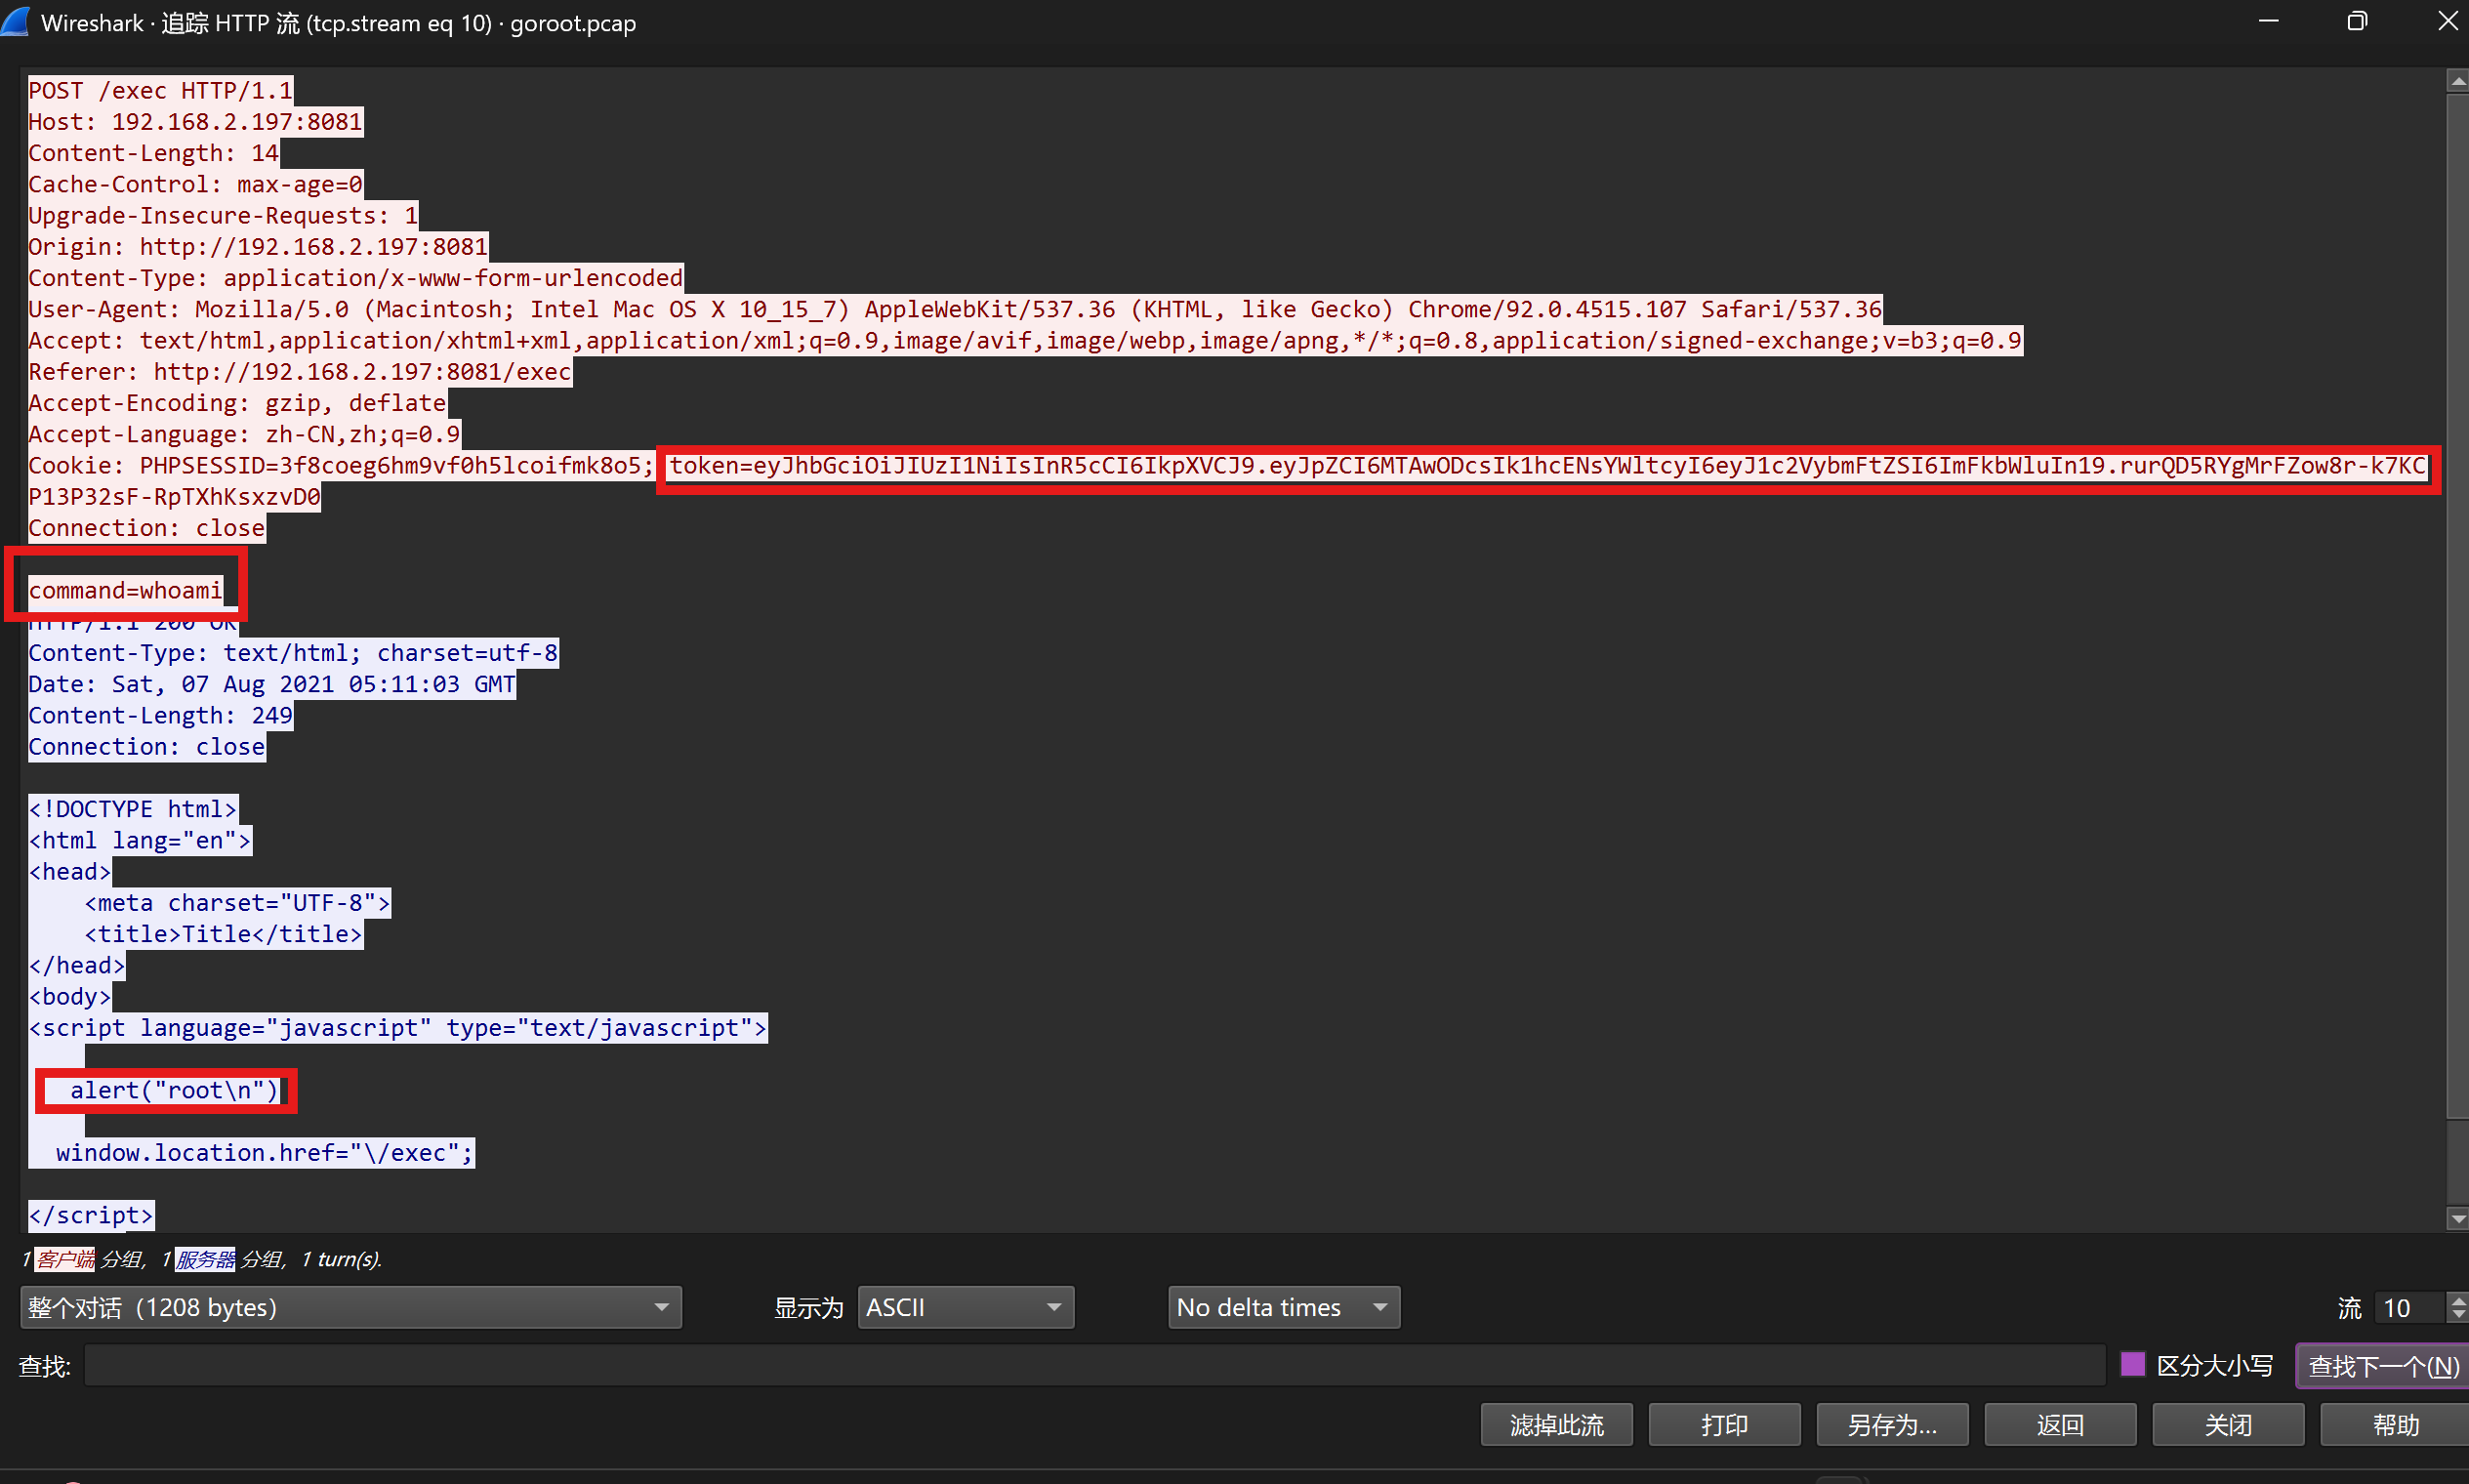This screenshot has height=1484, width=2469.
Task: Click the '</script>' closing tag line
Action: [x=91, y=1215]
